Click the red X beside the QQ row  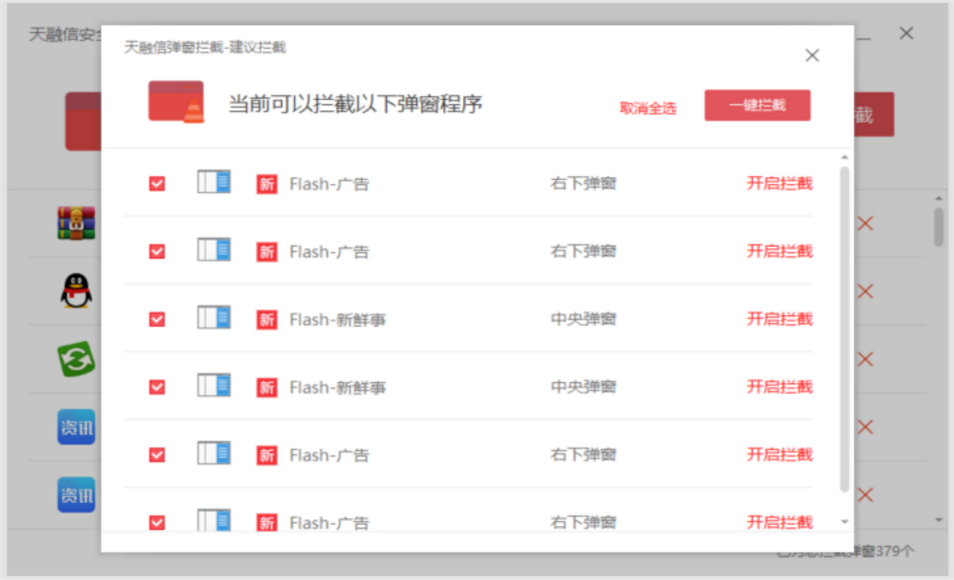(x=865, y=291)
